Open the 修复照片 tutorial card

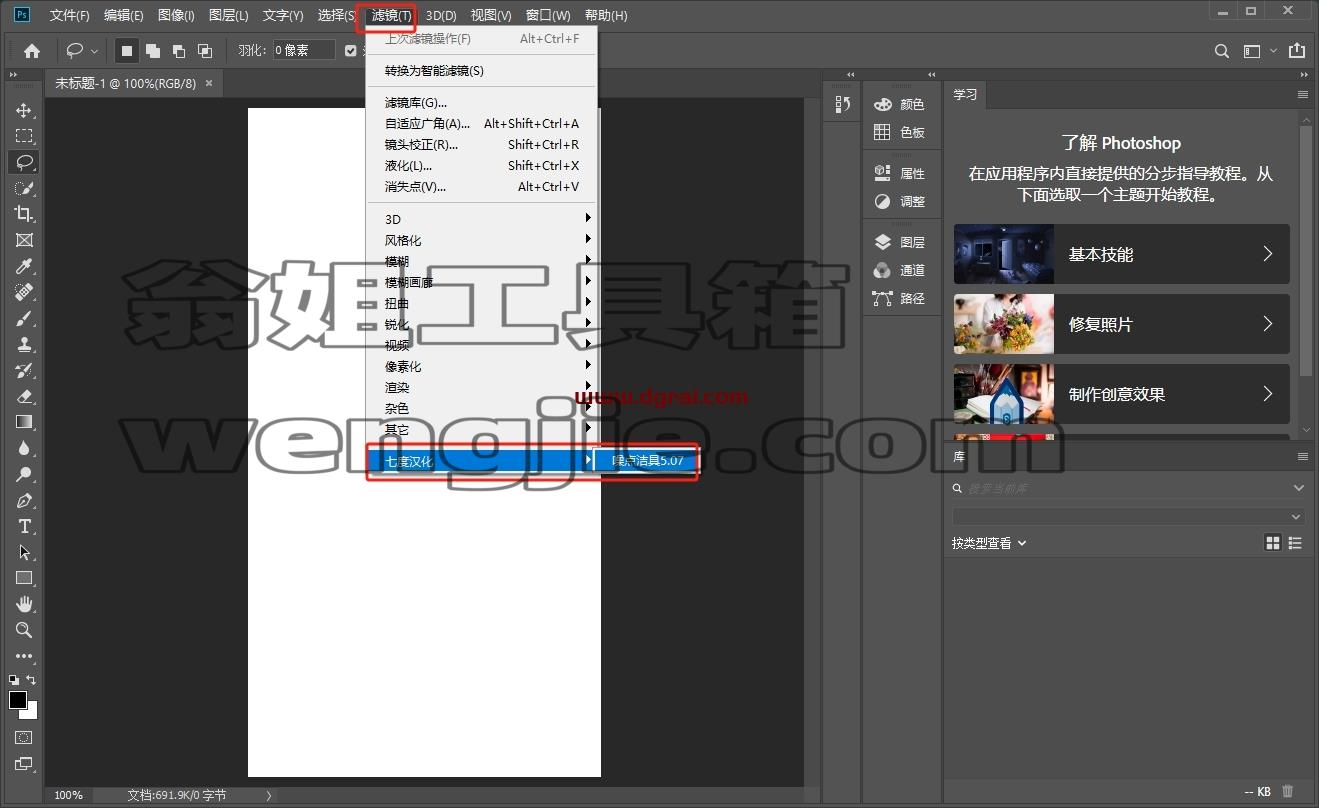(x=1121, y=324)
